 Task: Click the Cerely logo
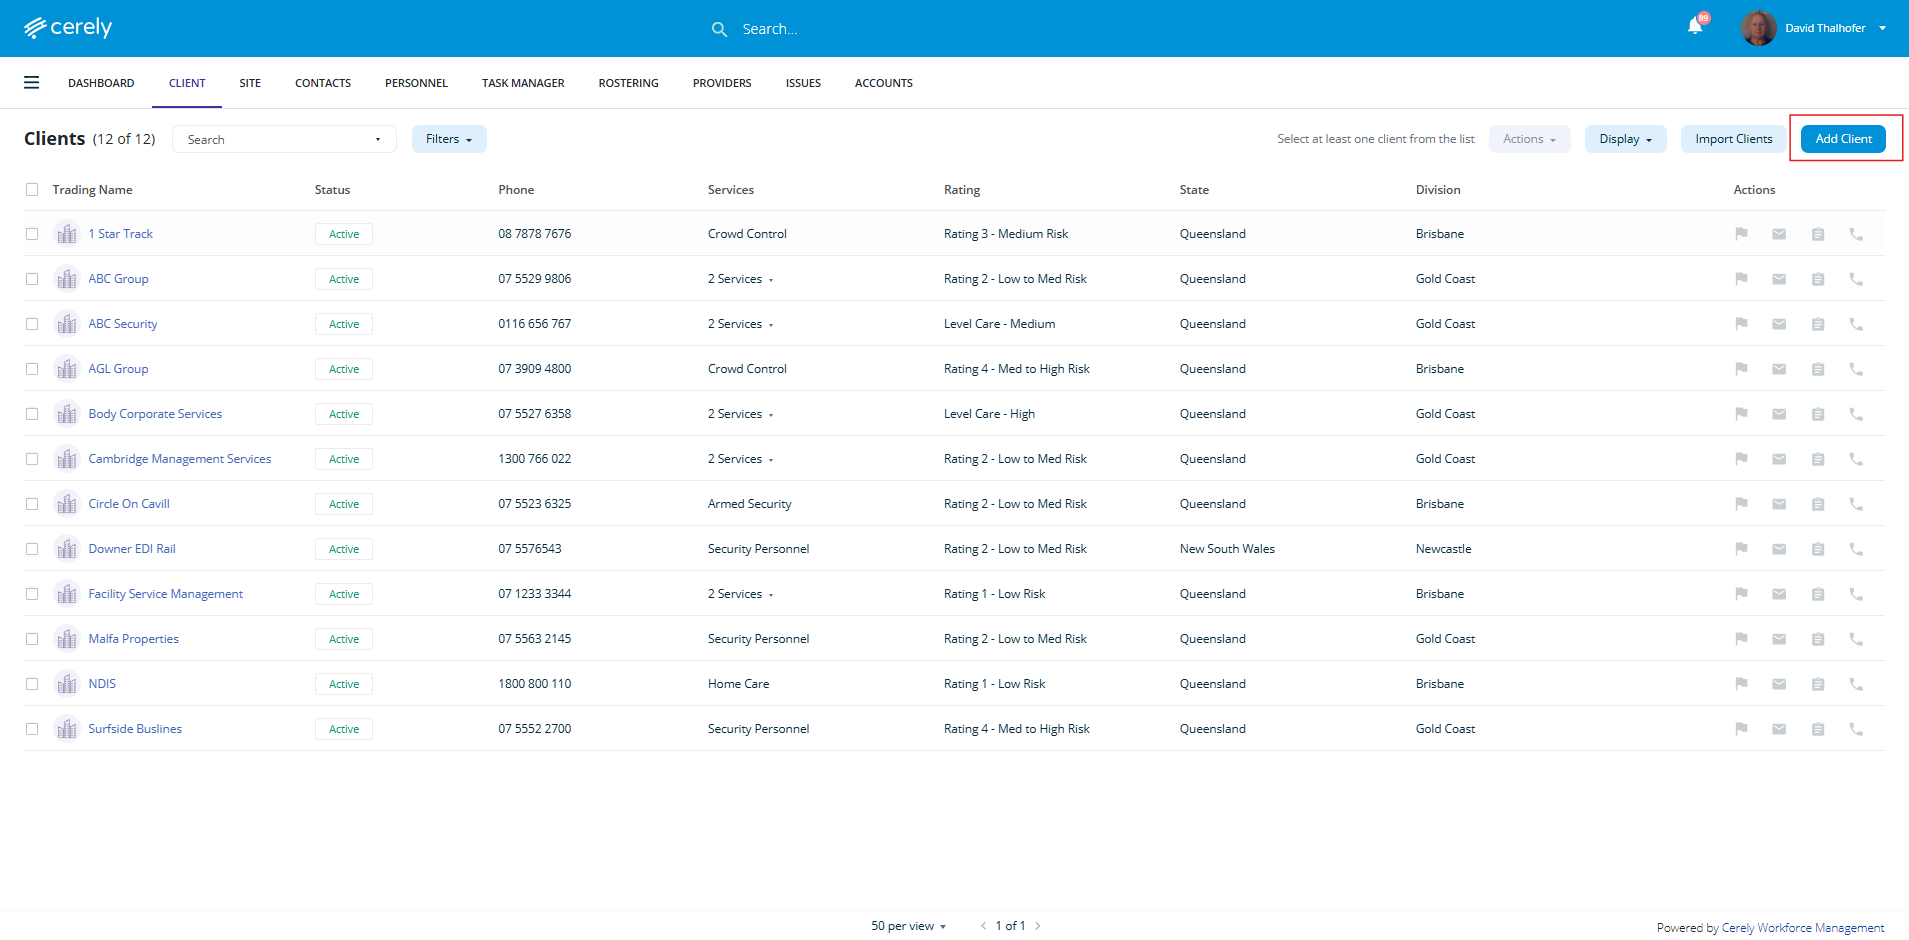(x=68, y=28)
